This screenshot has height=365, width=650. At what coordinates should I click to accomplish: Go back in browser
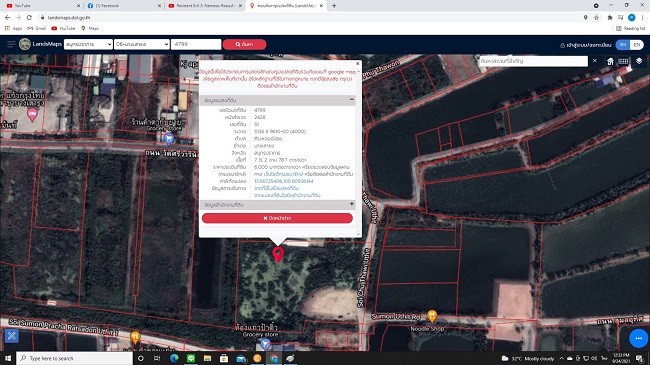[x=7, y=17]
